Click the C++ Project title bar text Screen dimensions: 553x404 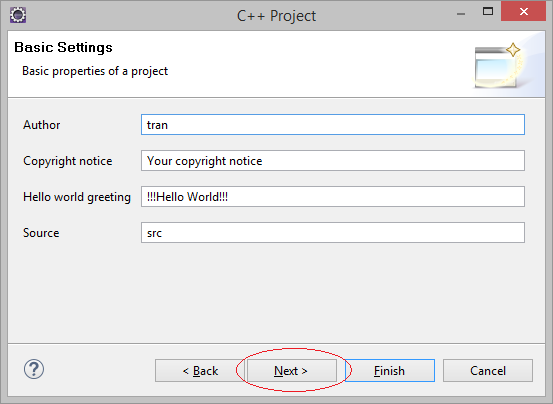276,16
